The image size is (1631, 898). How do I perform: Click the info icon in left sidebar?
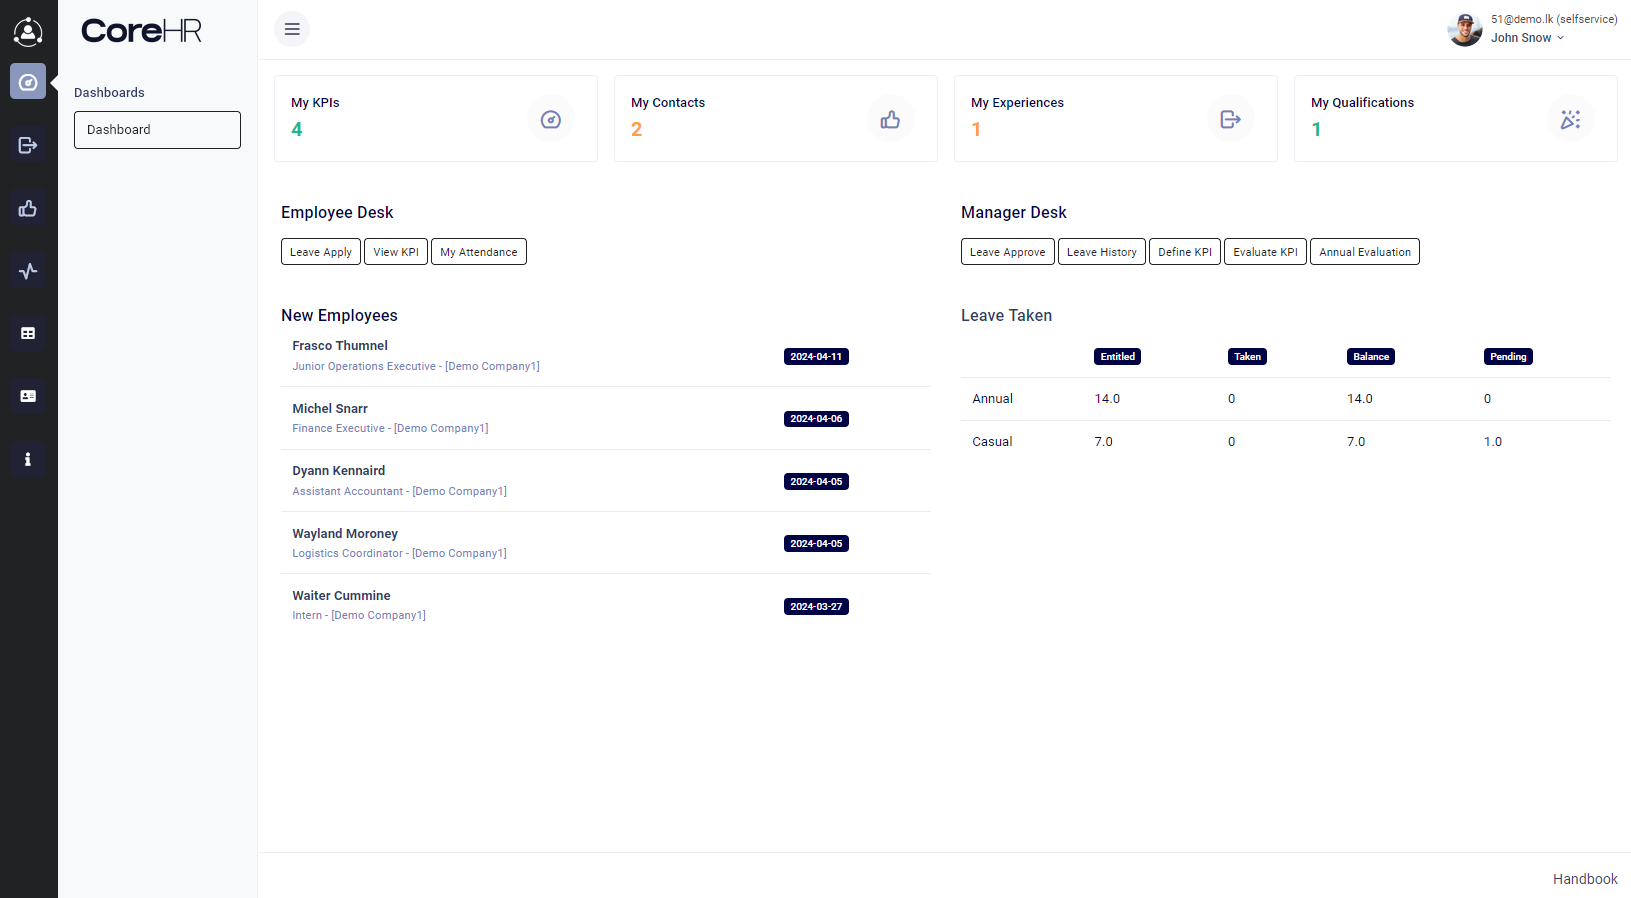pos(28,459)
